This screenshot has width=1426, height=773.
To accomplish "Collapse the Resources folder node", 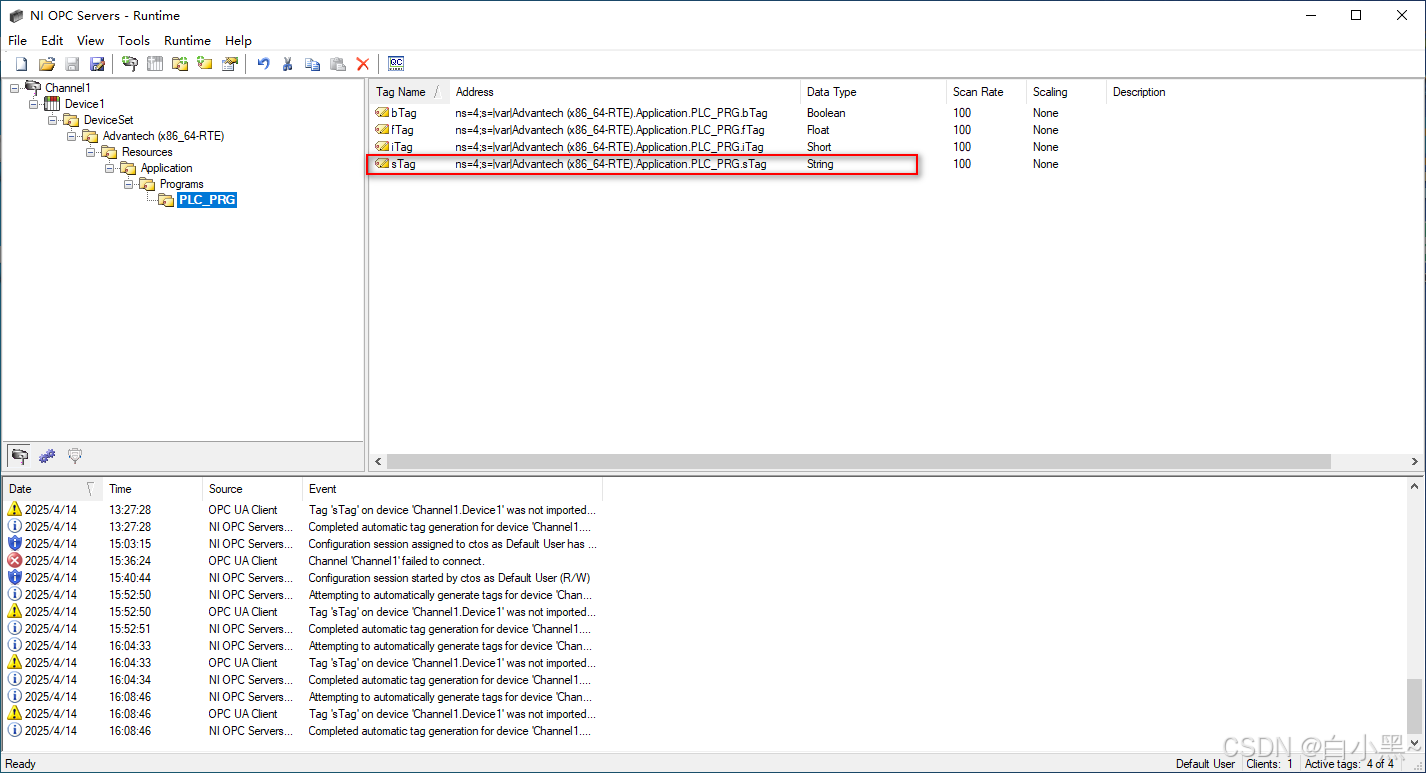I will (91, 152).
